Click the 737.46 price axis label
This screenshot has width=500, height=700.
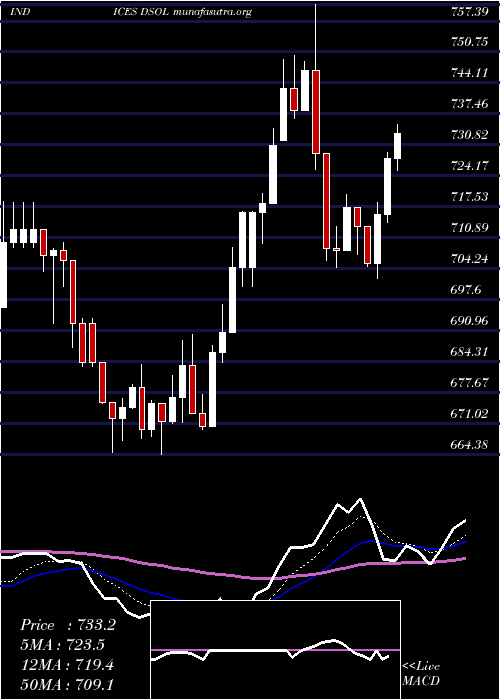pos(469,104)
